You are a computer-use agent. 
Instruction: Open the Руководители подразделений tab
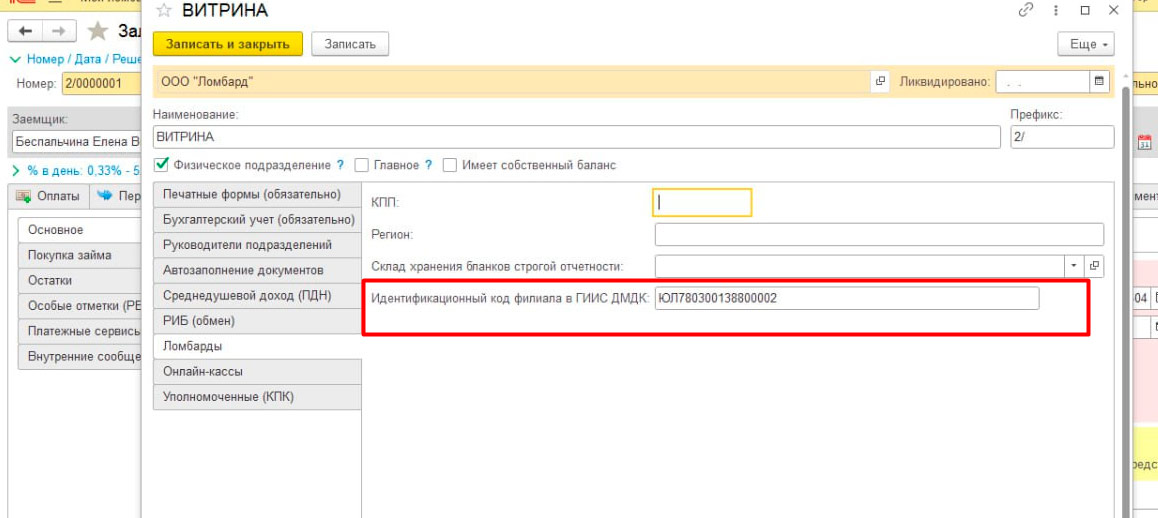[257, 245]
